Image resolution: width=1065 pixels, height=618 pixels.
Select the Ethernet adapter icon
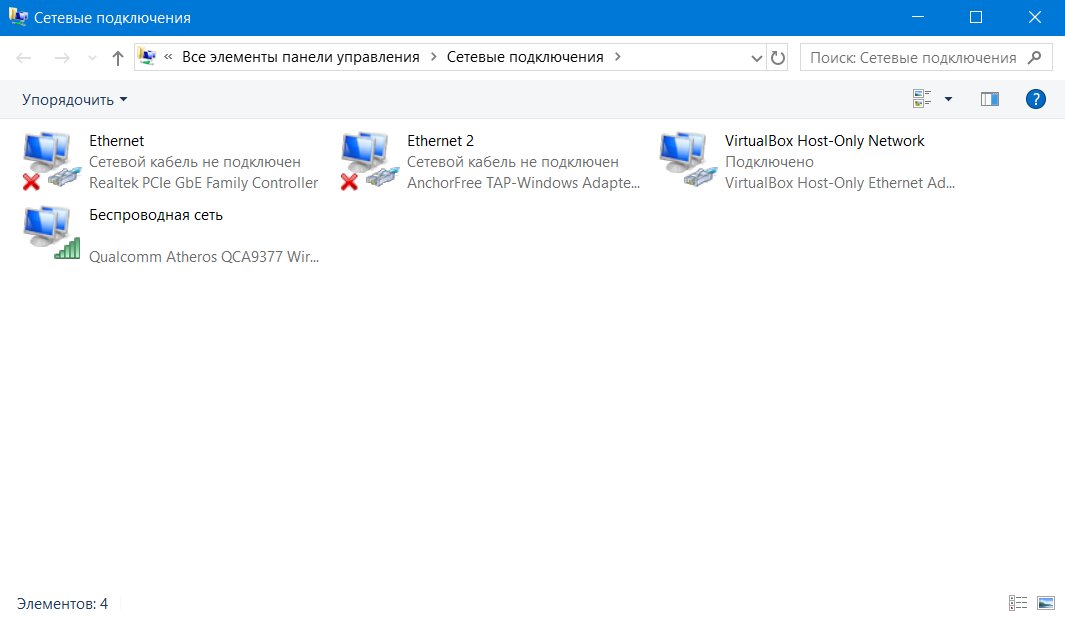coord(52,162)
